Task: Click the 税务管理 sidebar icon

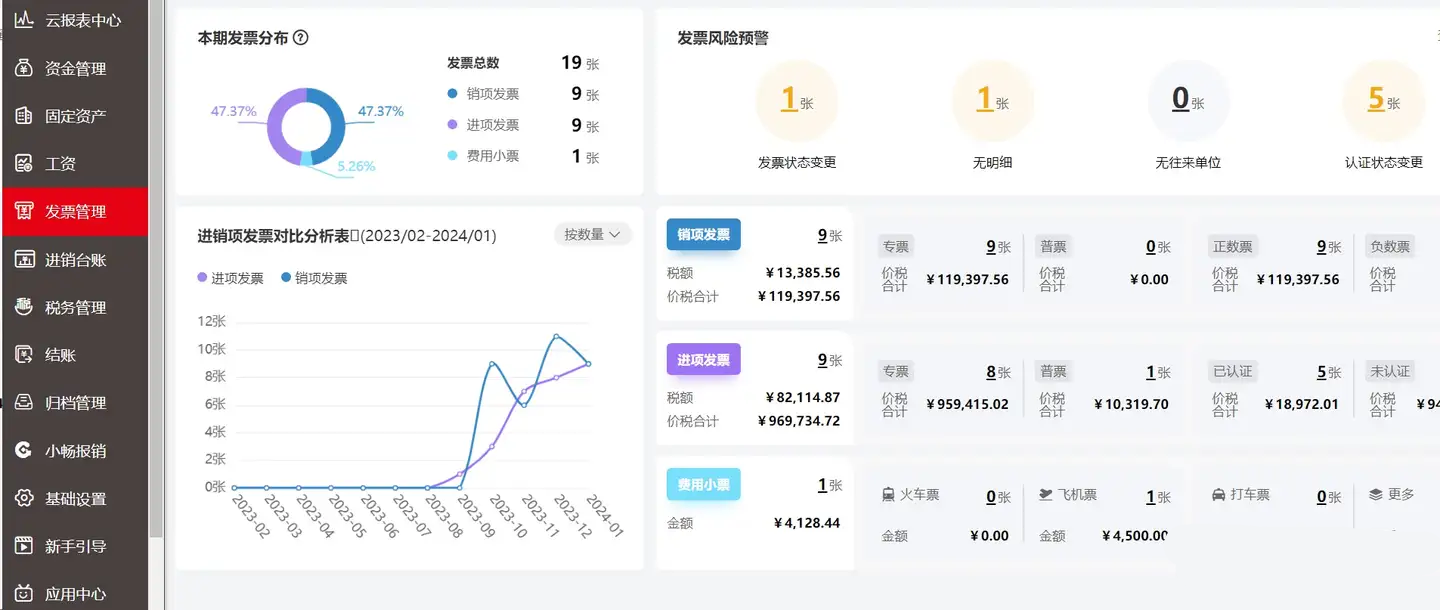Action: click(24, 307)
